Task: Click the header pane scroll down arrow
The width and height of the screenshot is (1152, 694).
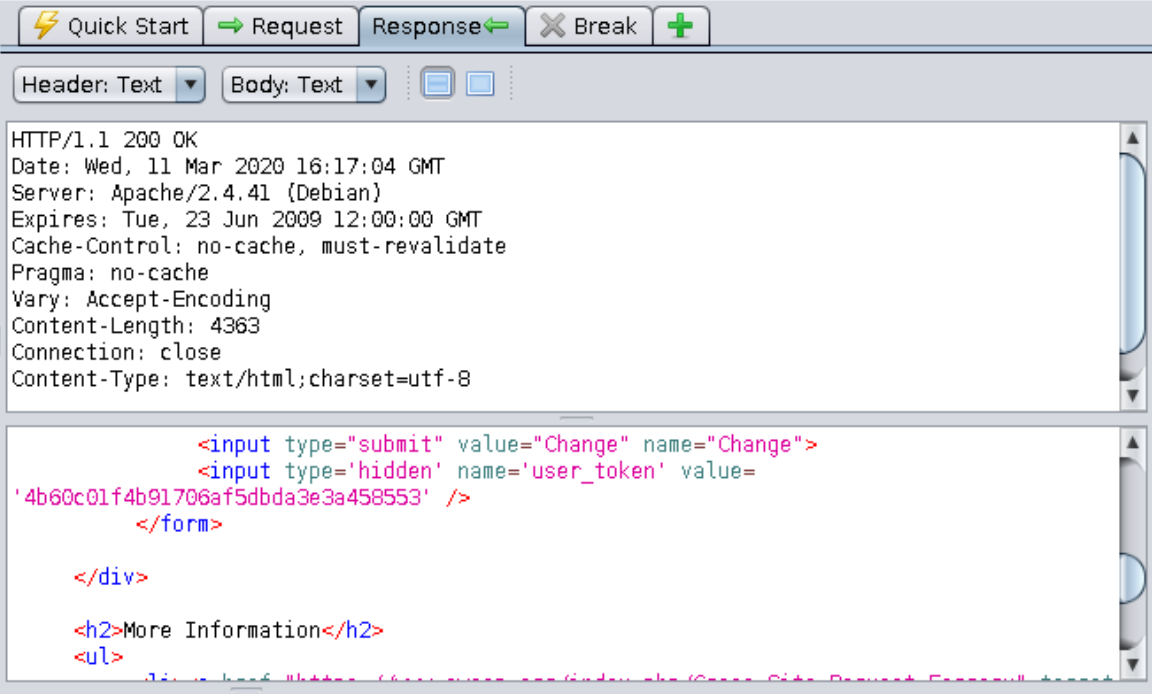Action: [1132, 396]
